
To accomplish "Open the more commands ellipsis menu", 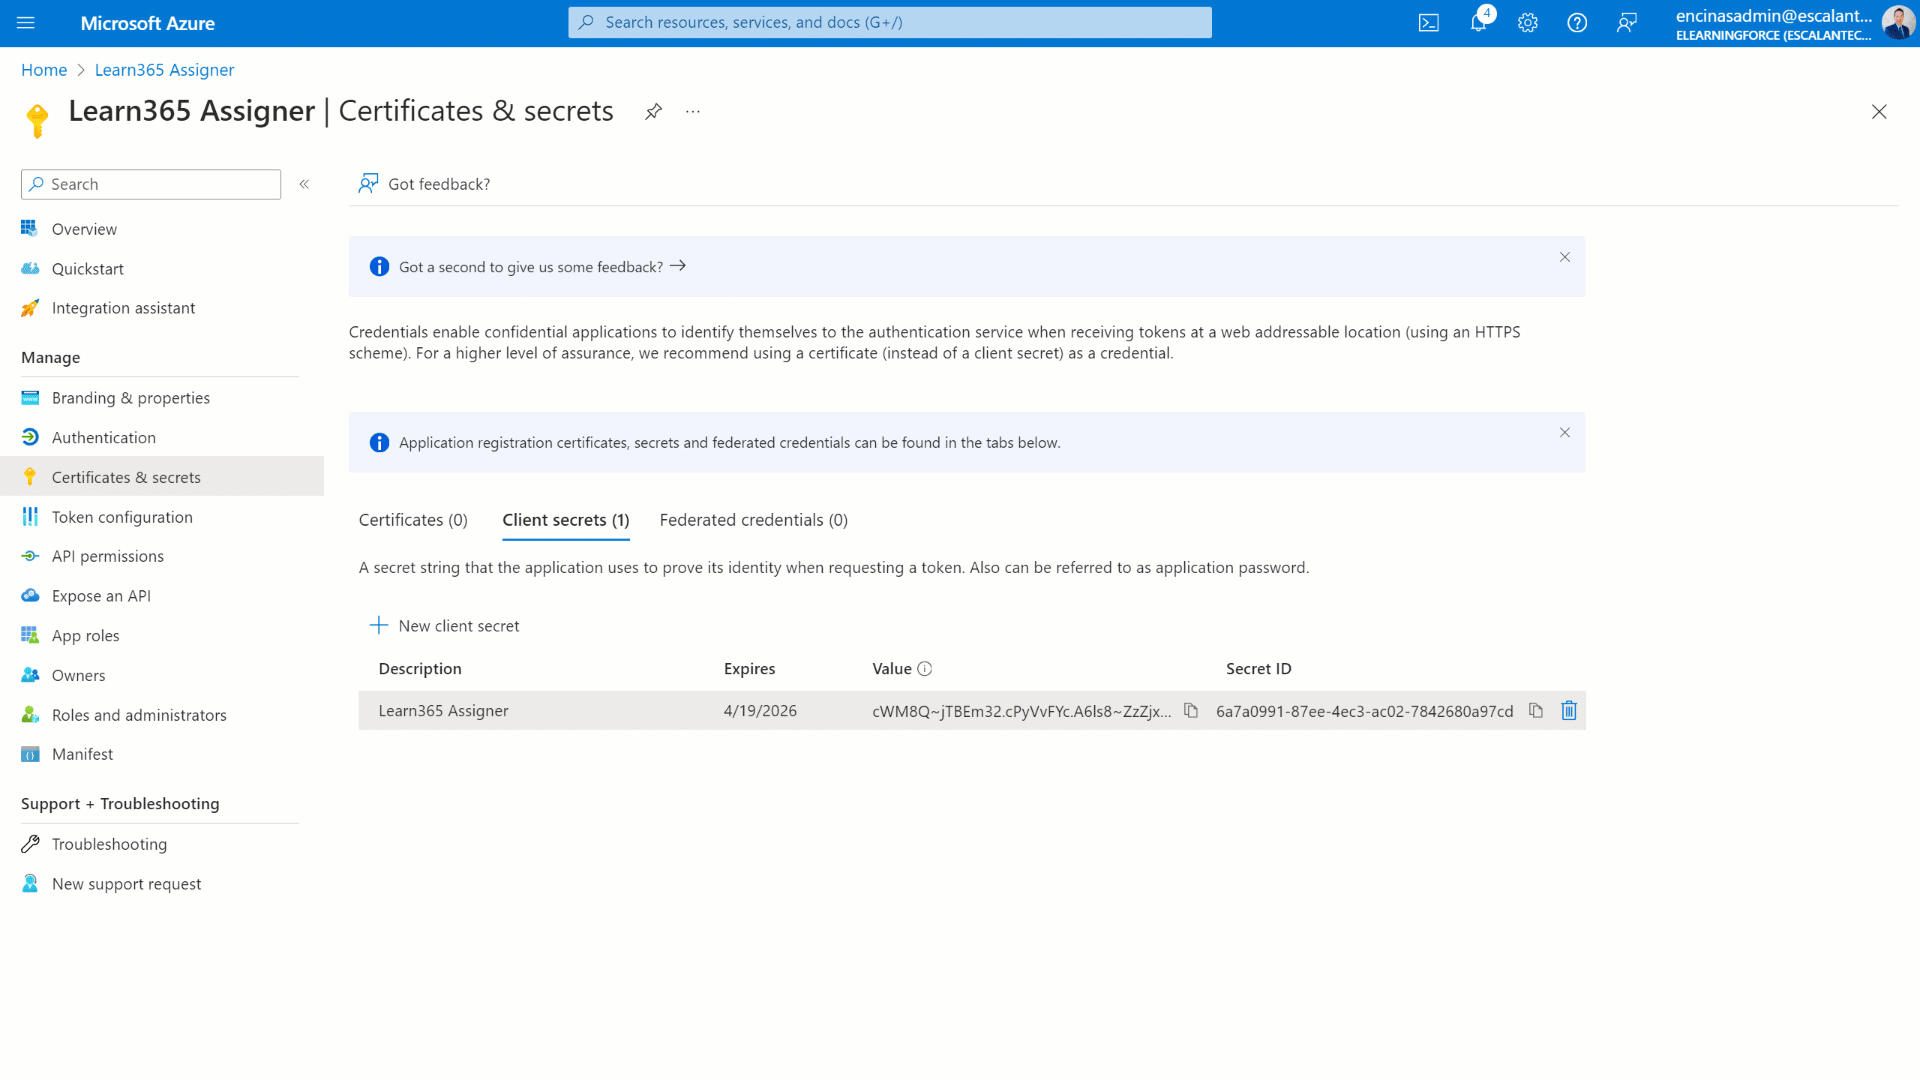I will pos(692,111).
